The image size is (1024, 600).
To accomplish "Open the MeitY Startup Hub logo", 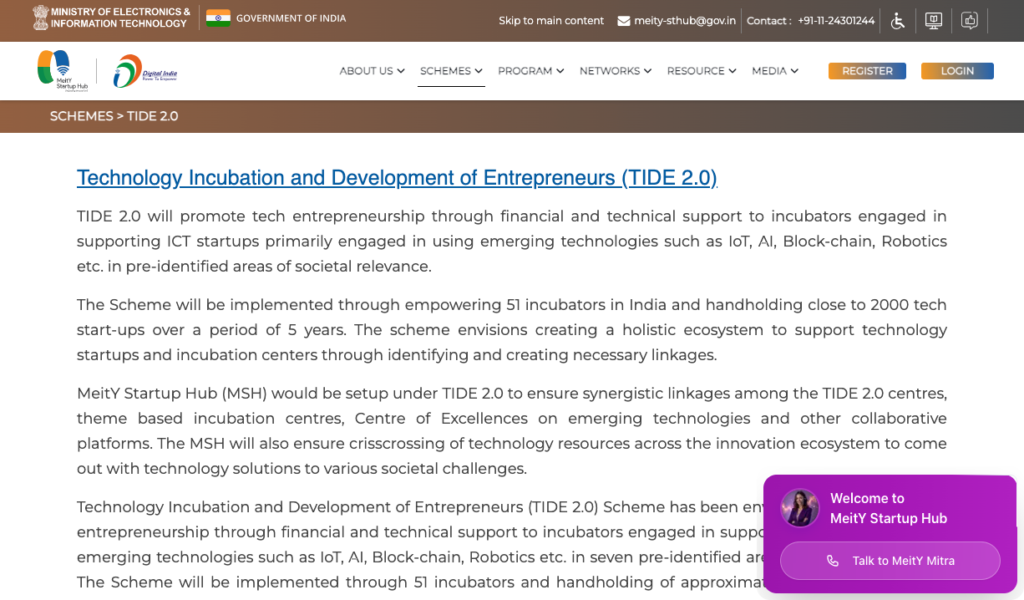I will click(x=55, y=70).
